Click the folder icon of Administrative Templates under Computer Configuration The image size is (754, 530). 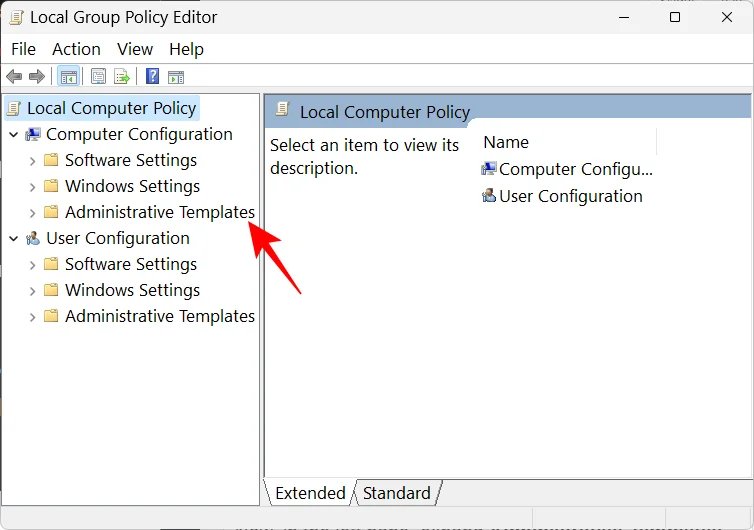[x=51, y=212]
